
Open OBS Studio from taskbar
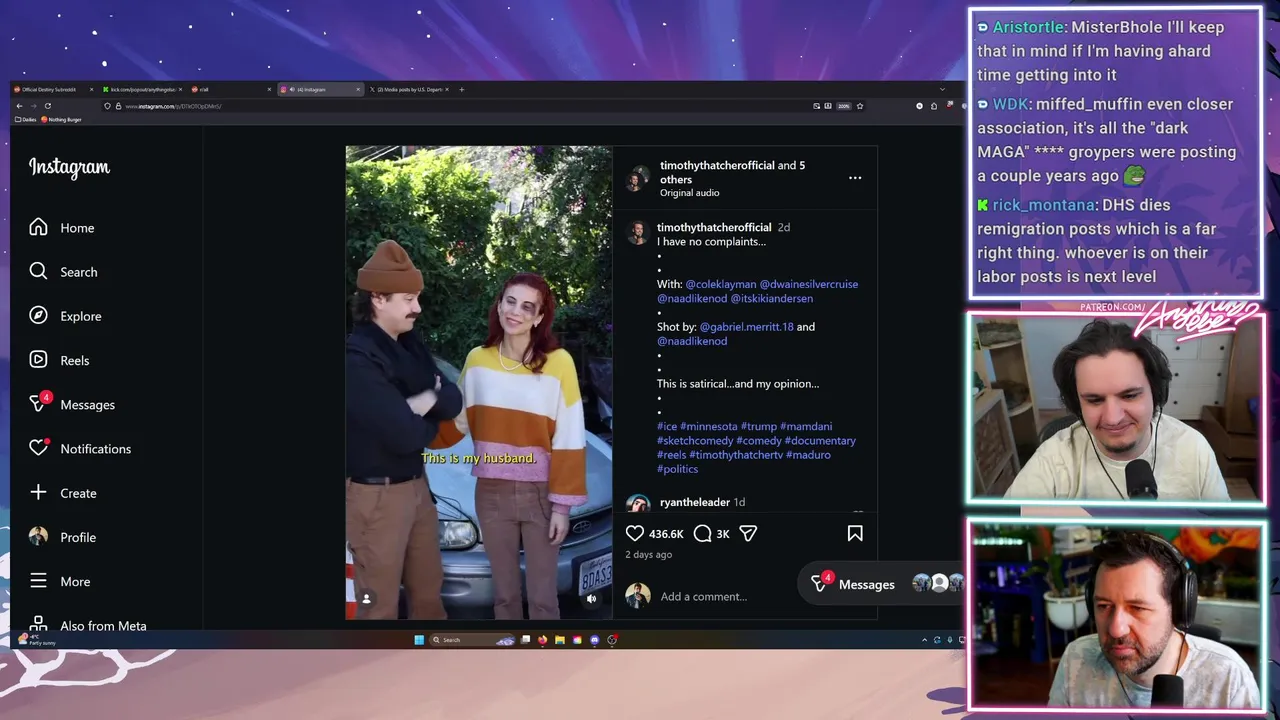pos(612,640)
